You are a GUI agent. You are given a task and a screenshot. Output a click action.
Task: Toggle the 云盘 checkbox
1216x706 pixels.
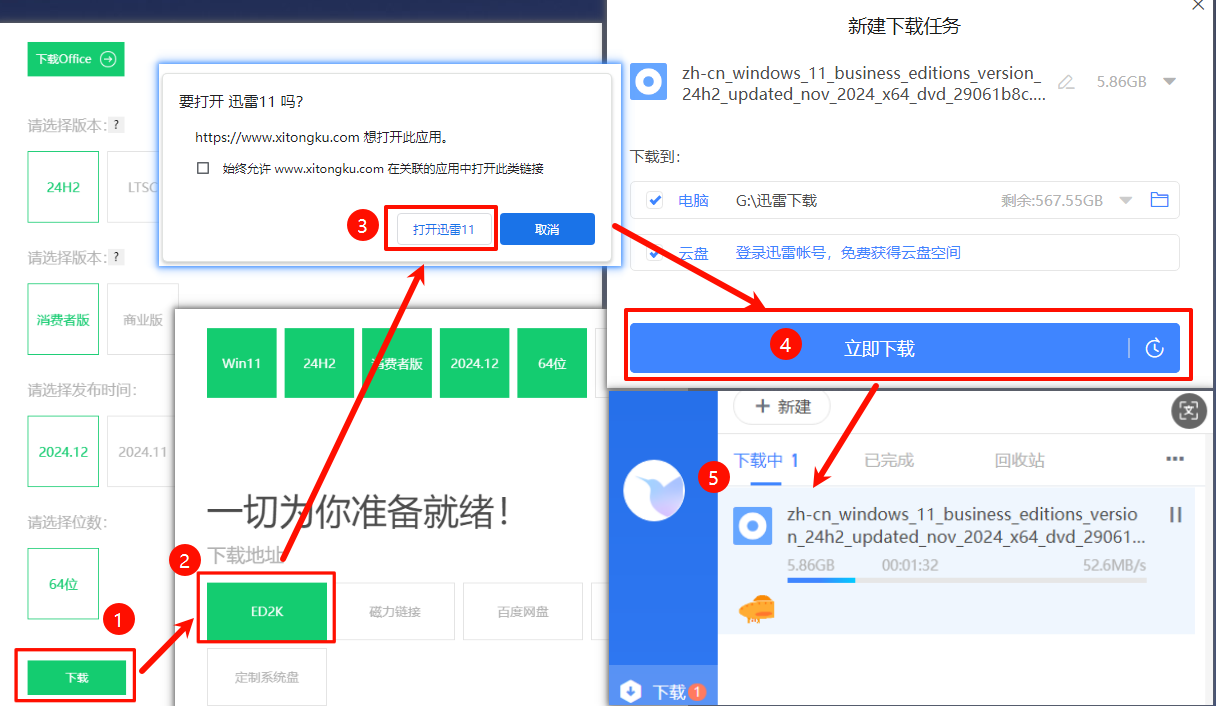point(655,253)
